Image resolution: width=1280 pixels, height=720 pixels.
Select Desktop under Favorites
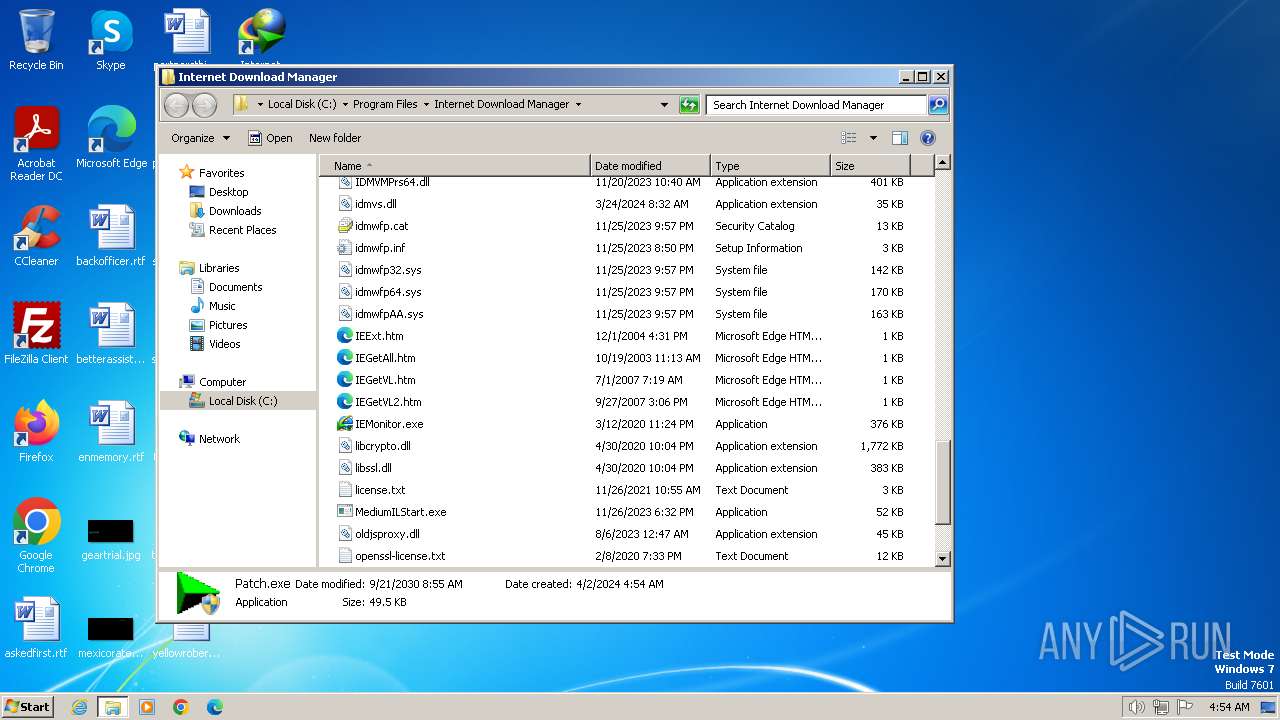228,192
